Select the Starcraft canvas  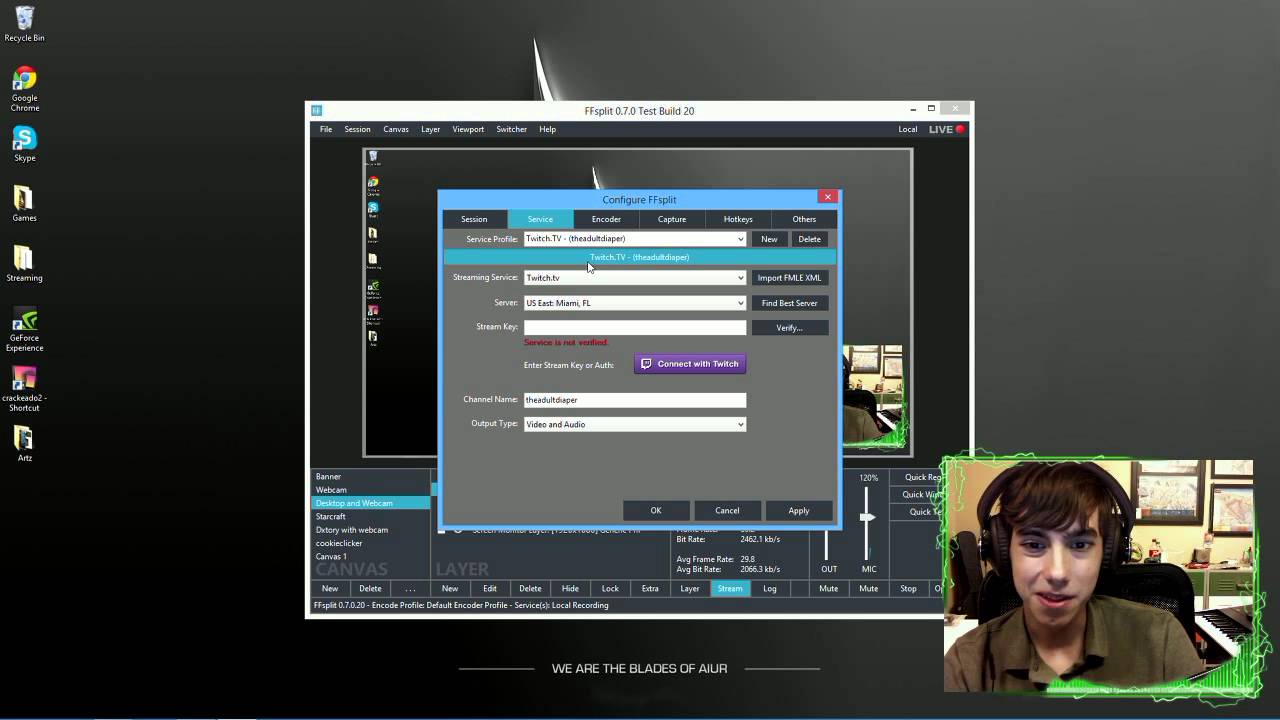[x=372, y=516]
